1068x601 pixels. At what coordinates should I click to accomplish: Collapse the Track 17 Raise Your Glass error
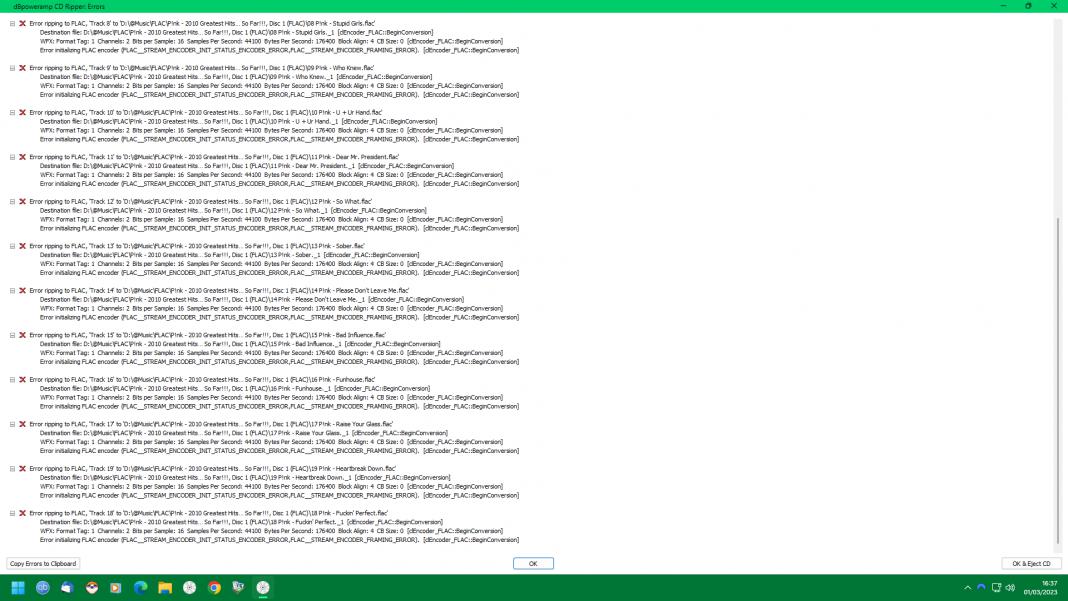tap(12, 425)
